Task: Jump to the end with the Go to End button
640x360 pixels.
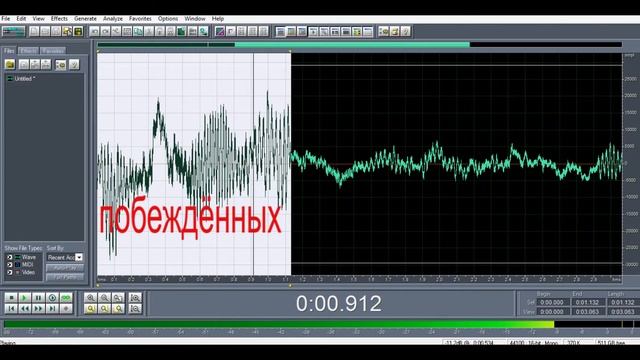Action: (52, 309)
